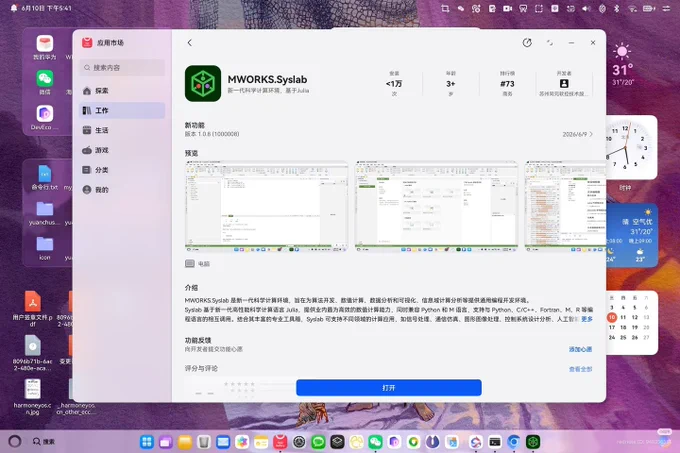Open 分类 in the sidebar
This screenshot has width=680, height=453.
tap(122, 170)
